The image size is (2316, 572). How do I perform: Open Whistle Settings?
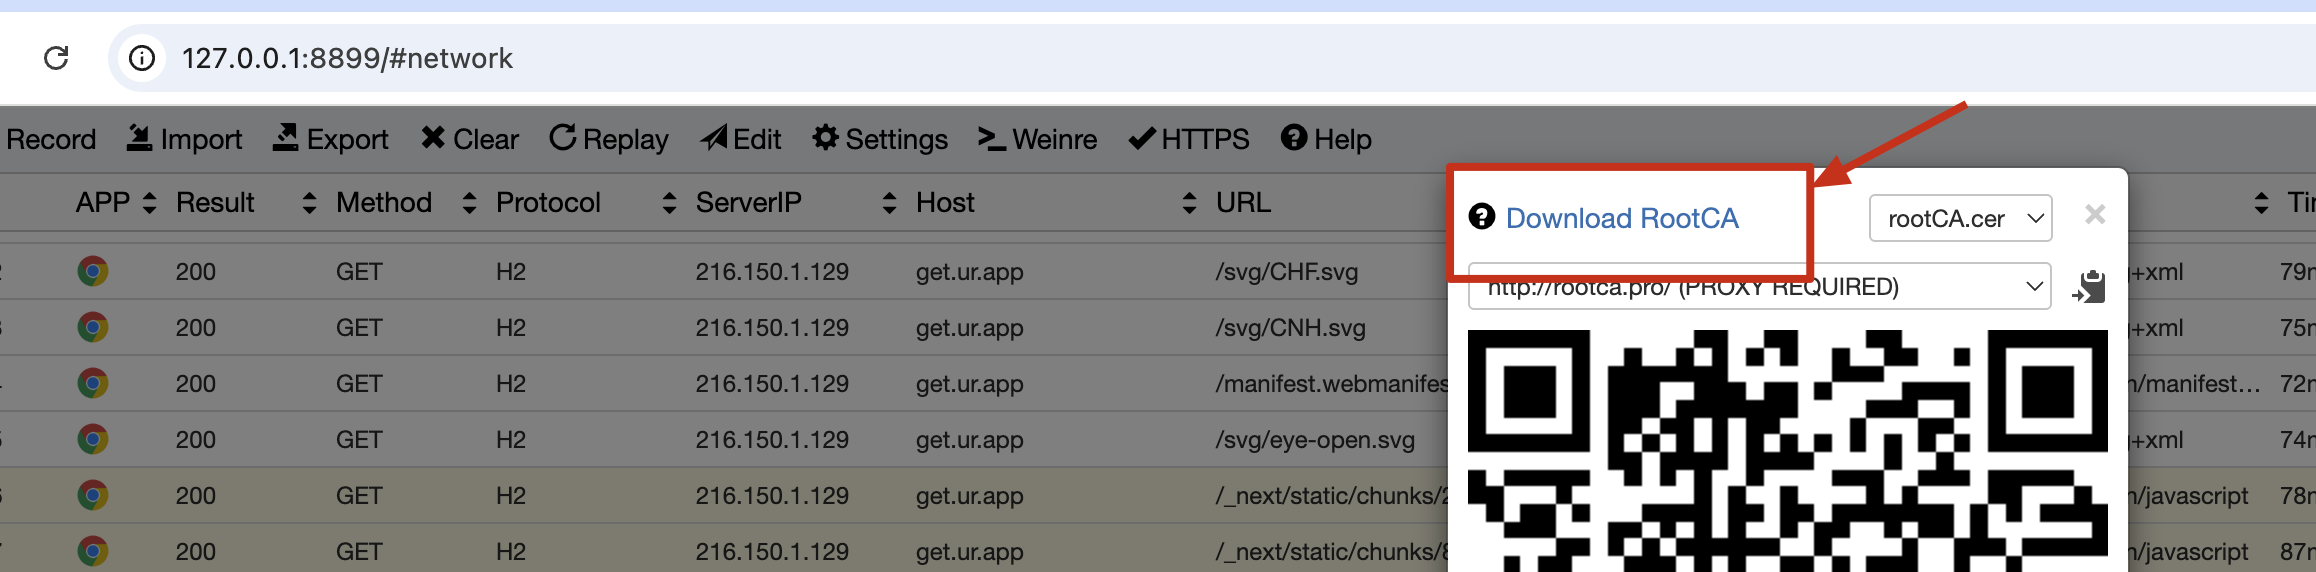pos(880,139)
